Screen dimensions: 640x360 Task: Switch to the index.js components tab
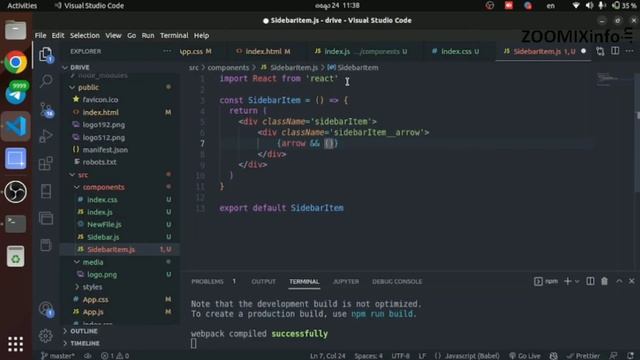point(362,51)
